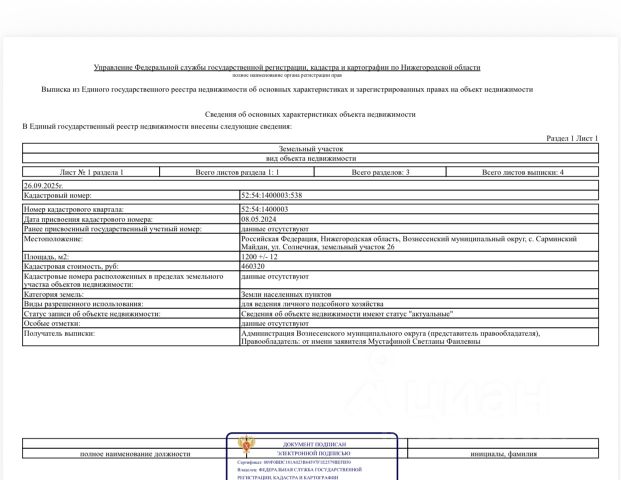621x480 pixels.
Task: Click the 'Особые отметки:' label
Action: 52,324
